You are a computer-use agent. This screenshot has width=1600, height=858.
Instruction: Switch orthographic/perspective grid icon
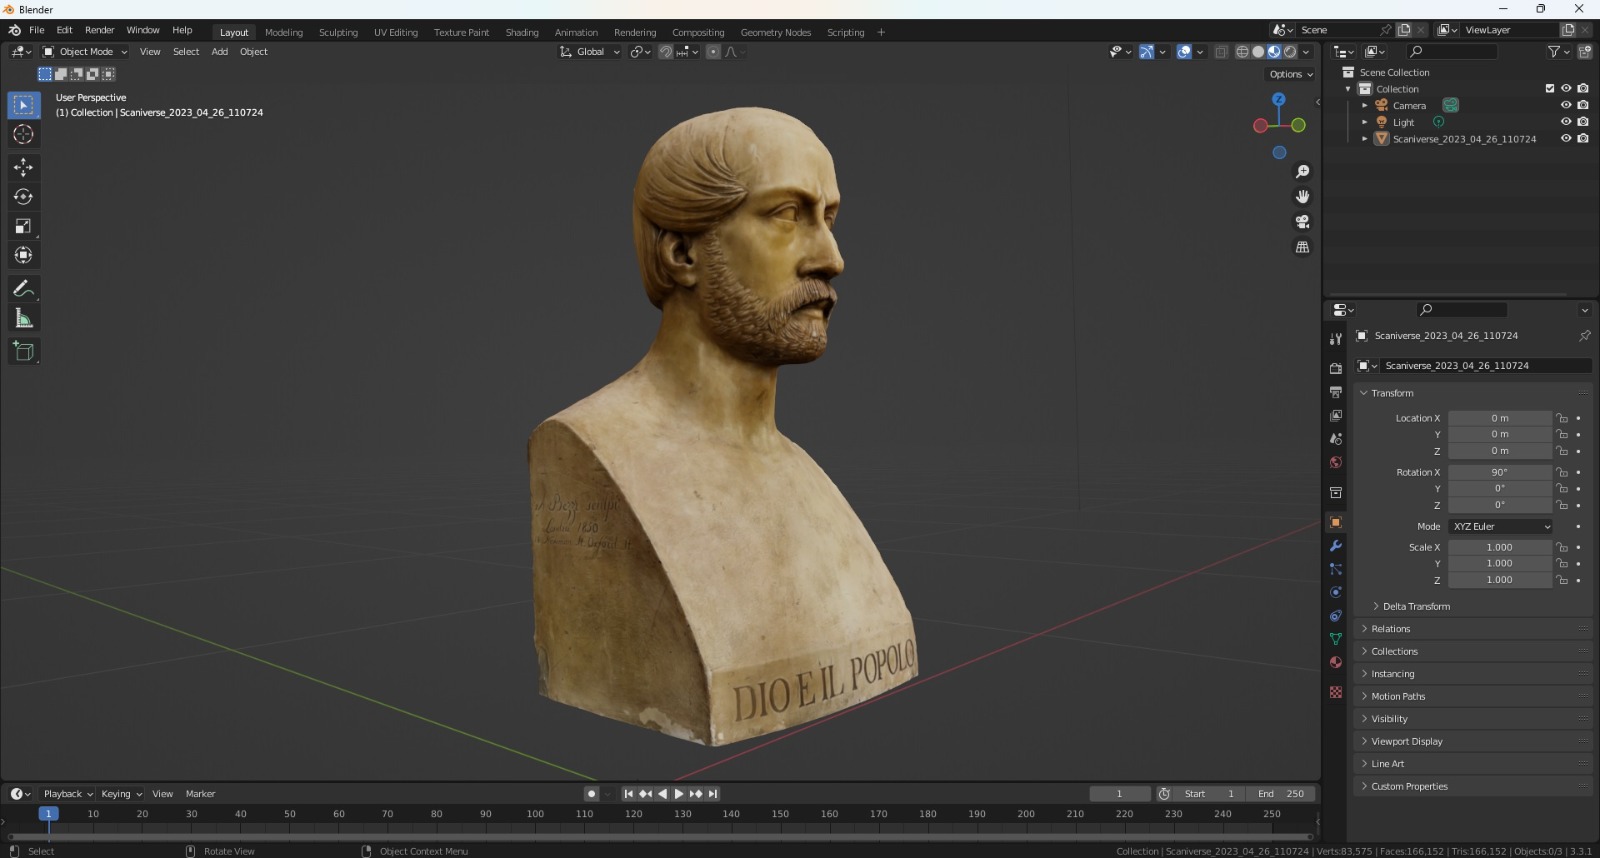1302,247
